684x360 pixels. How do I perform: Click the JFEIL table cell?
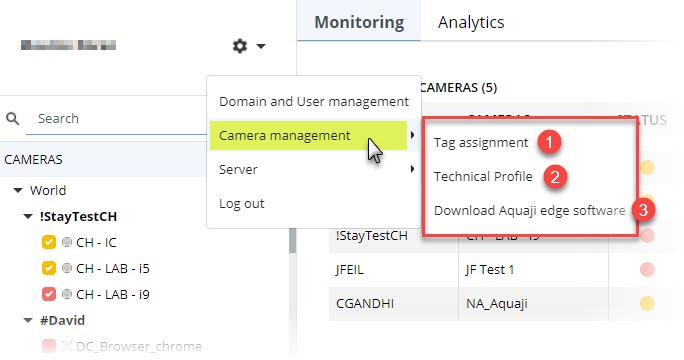click(393, 270)
